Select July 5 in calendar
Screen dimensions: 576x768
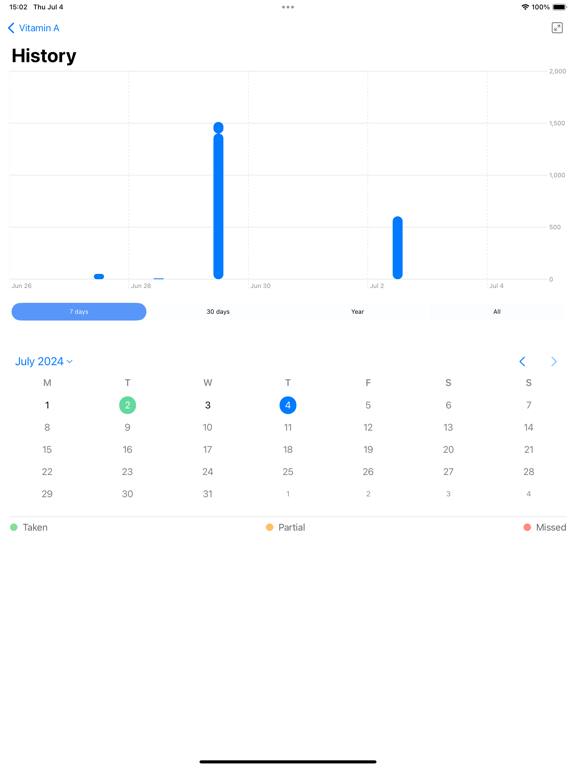pos(368,405)
